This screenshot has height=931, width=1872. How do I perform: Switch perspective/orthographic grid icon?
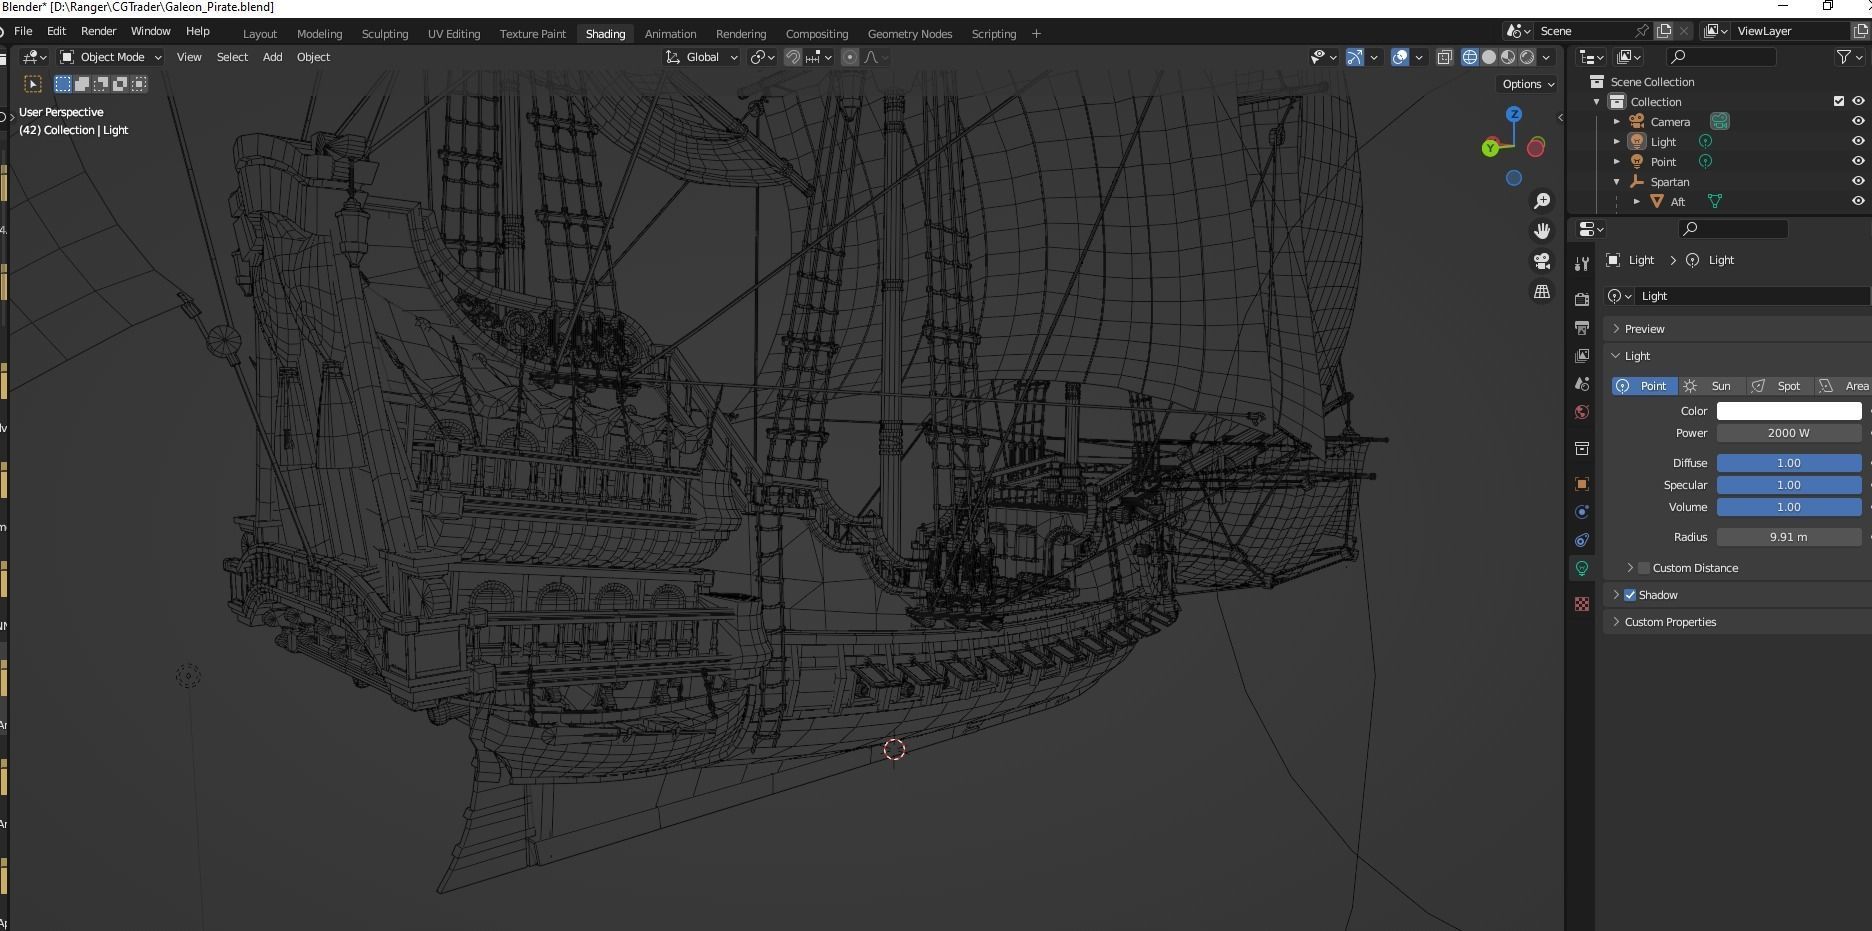pos(1542,291)
